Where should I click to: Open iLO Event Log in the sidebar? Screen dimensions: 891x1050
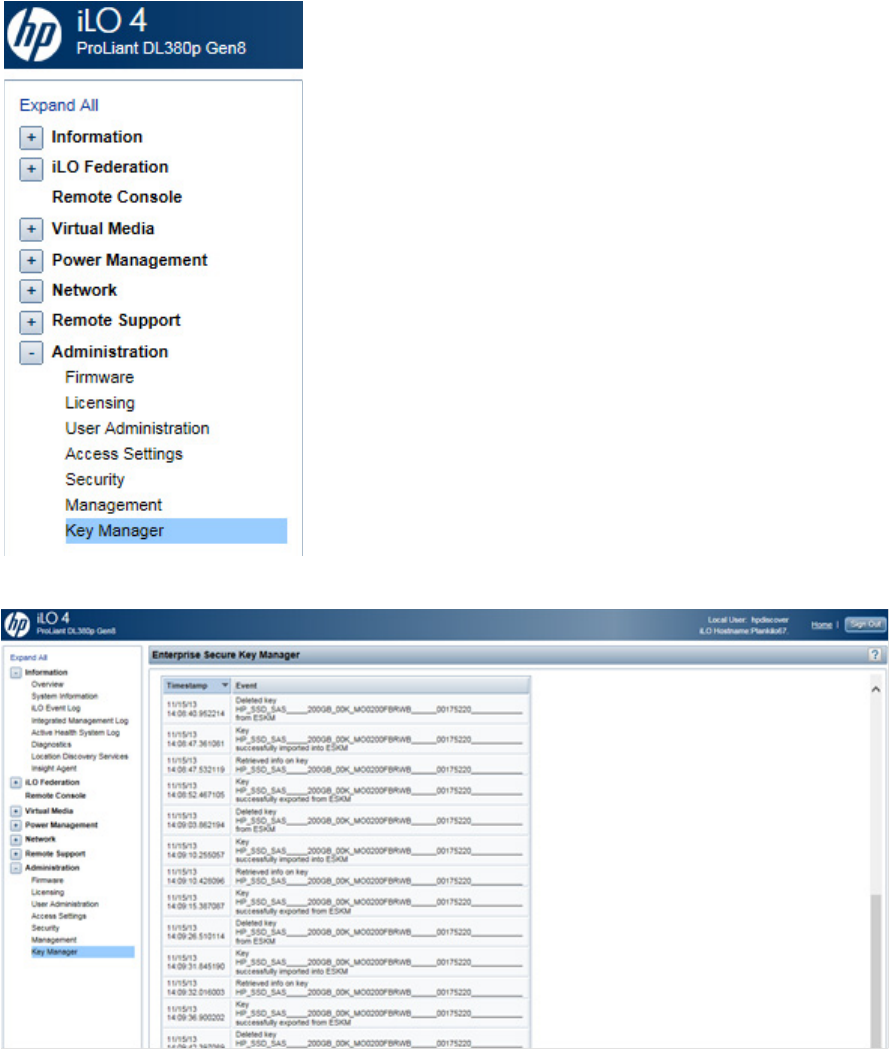pos(56,708)
